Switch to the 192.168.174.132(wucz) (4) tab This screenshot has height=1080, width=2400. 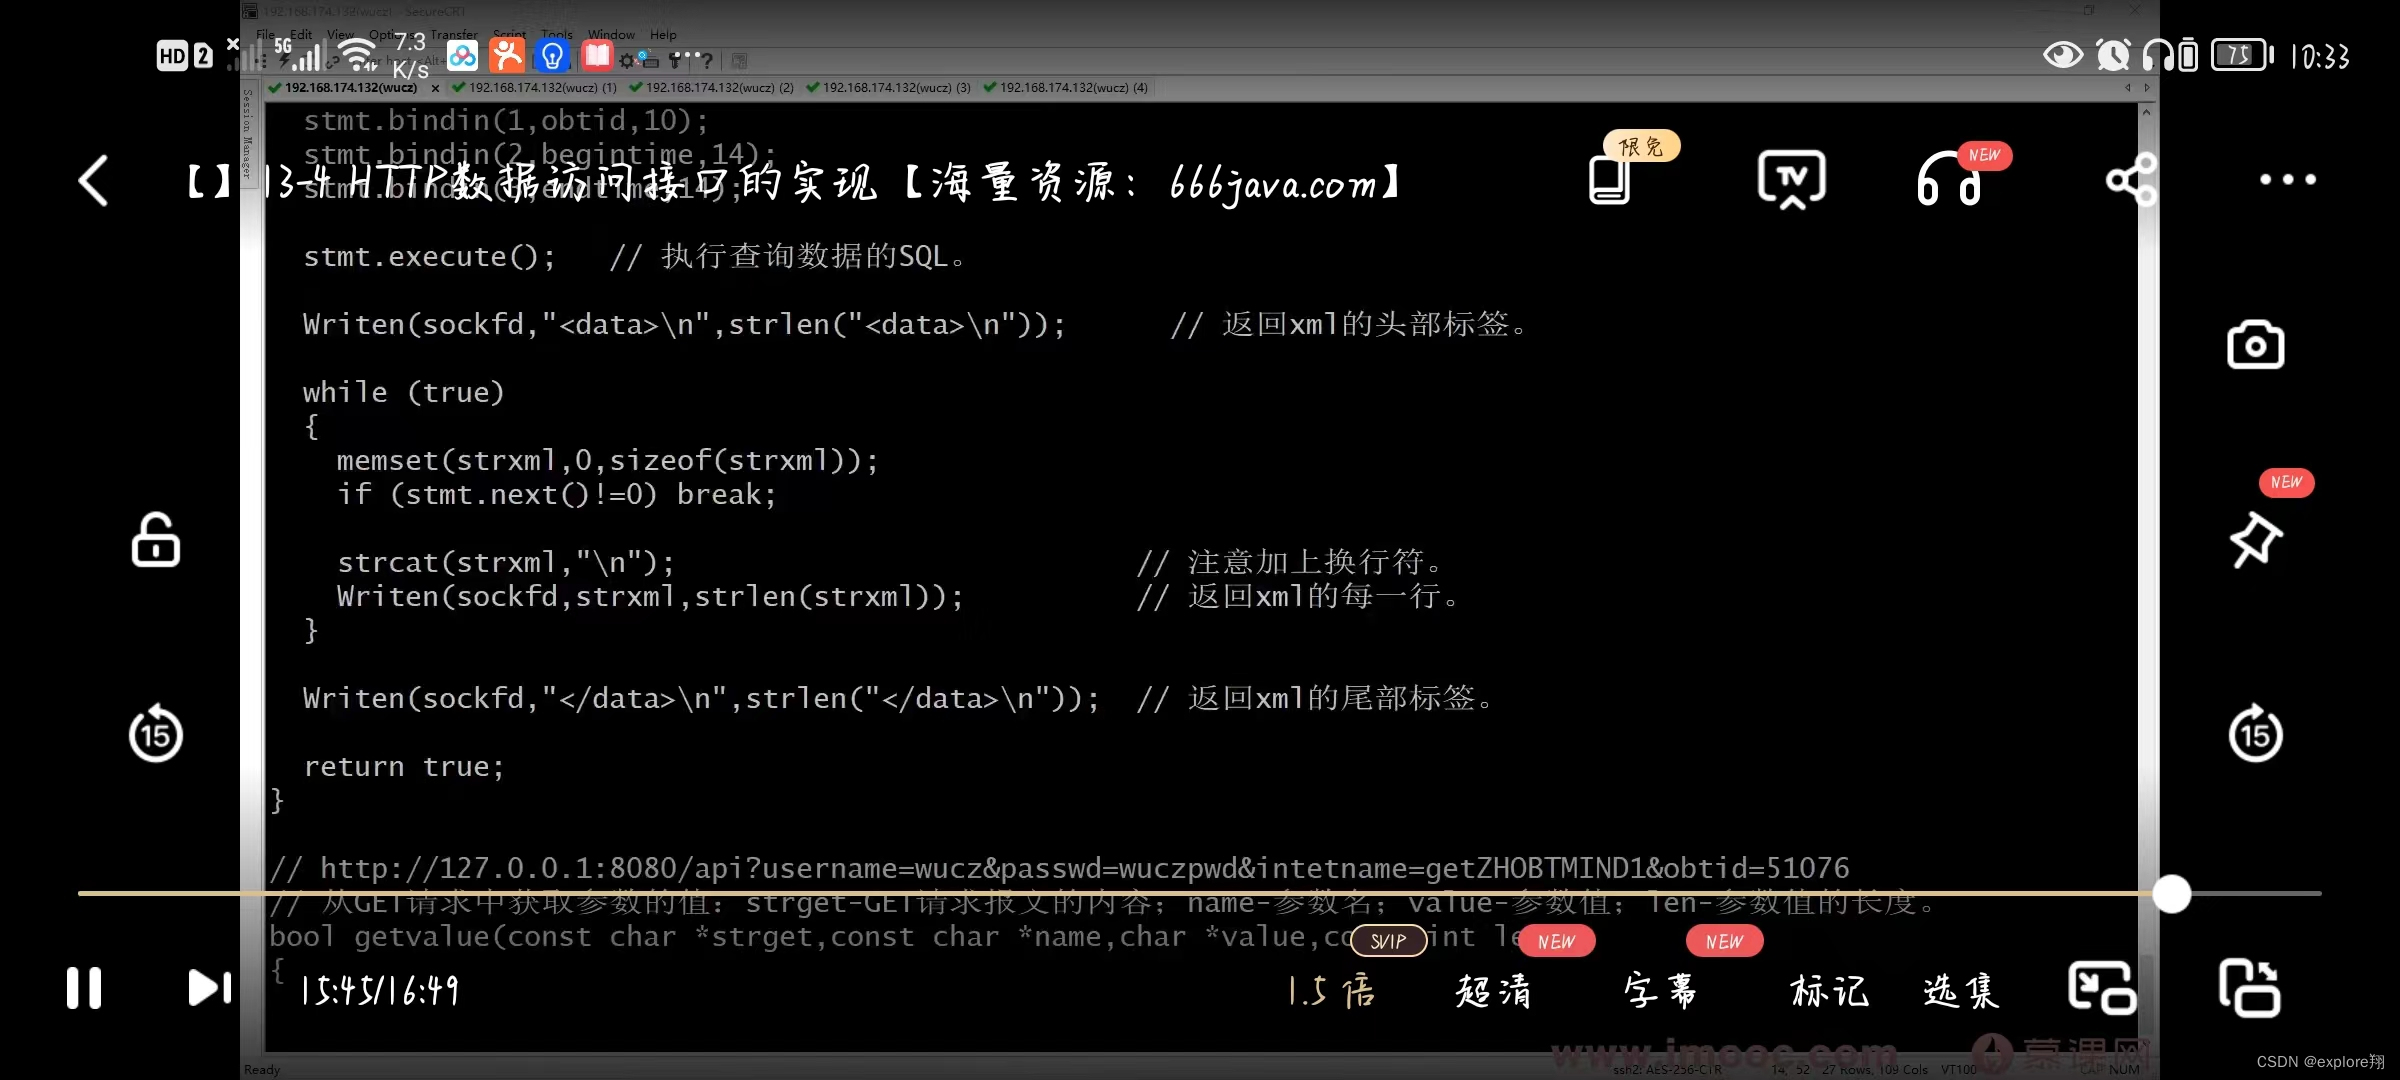click(1066, 88)
